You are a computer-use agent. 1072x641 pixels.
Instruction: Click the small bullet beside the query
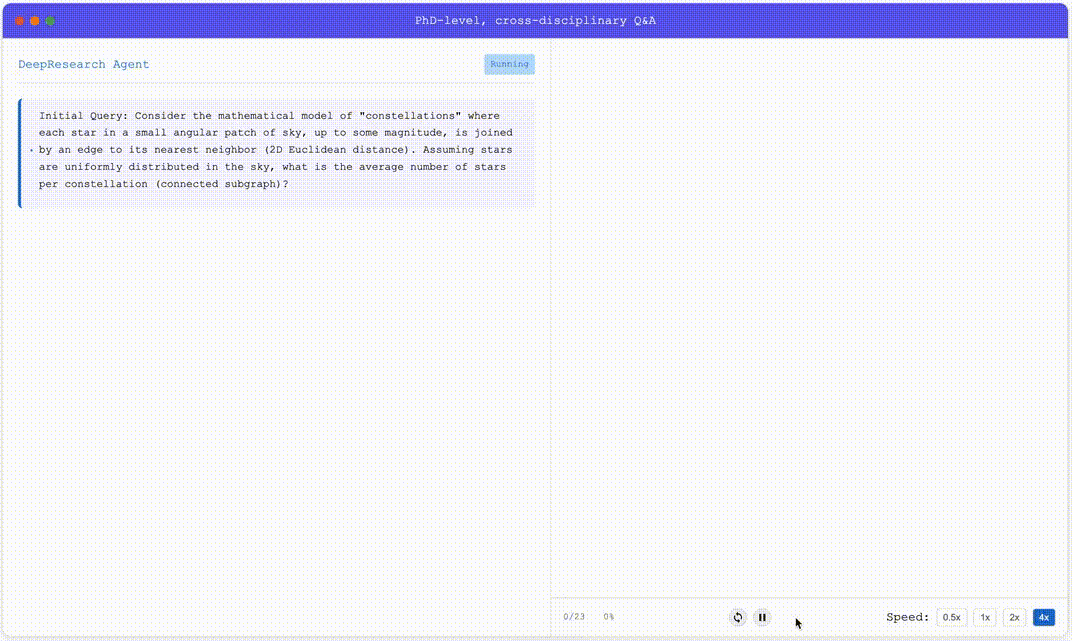click(32, 150)
